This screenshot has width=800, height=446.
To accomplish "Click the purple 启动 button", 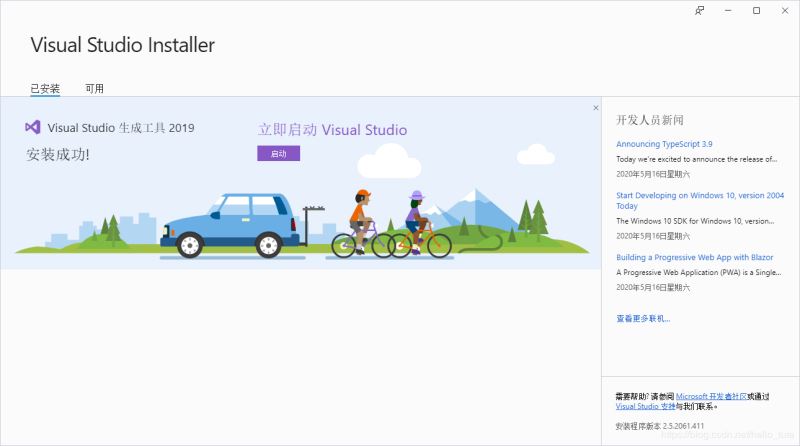I will (x=279, y=154).
